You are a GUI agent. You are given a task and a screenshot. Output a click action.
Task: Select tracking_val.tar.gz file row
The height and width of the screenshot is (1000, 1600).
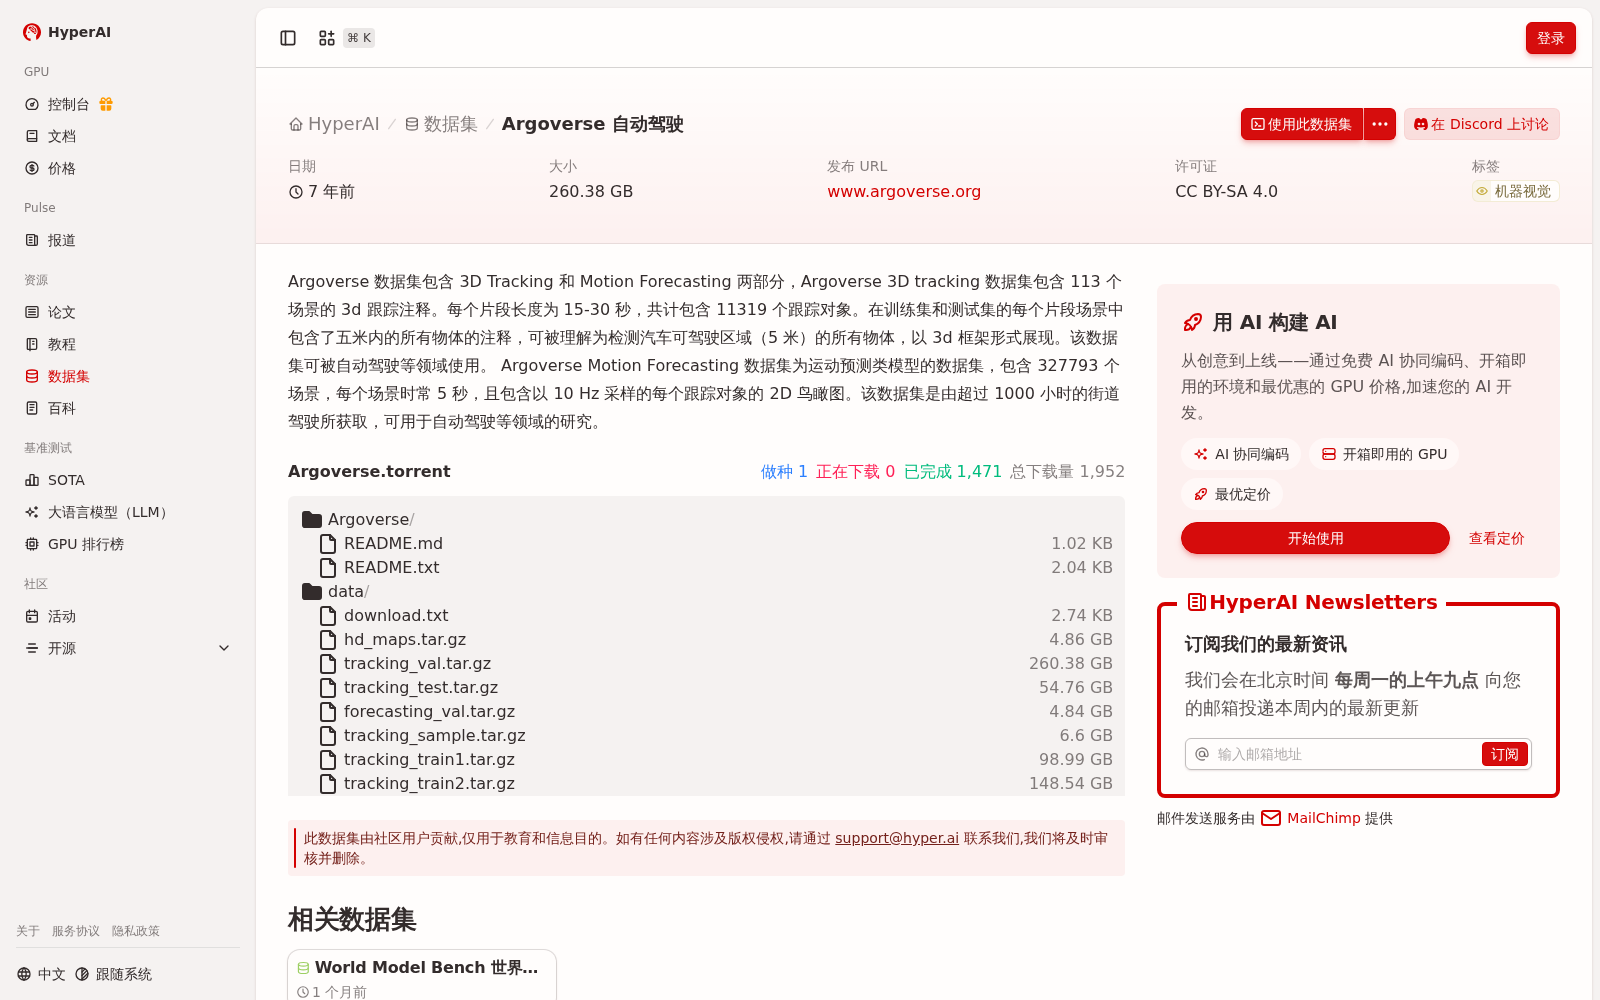706,664
